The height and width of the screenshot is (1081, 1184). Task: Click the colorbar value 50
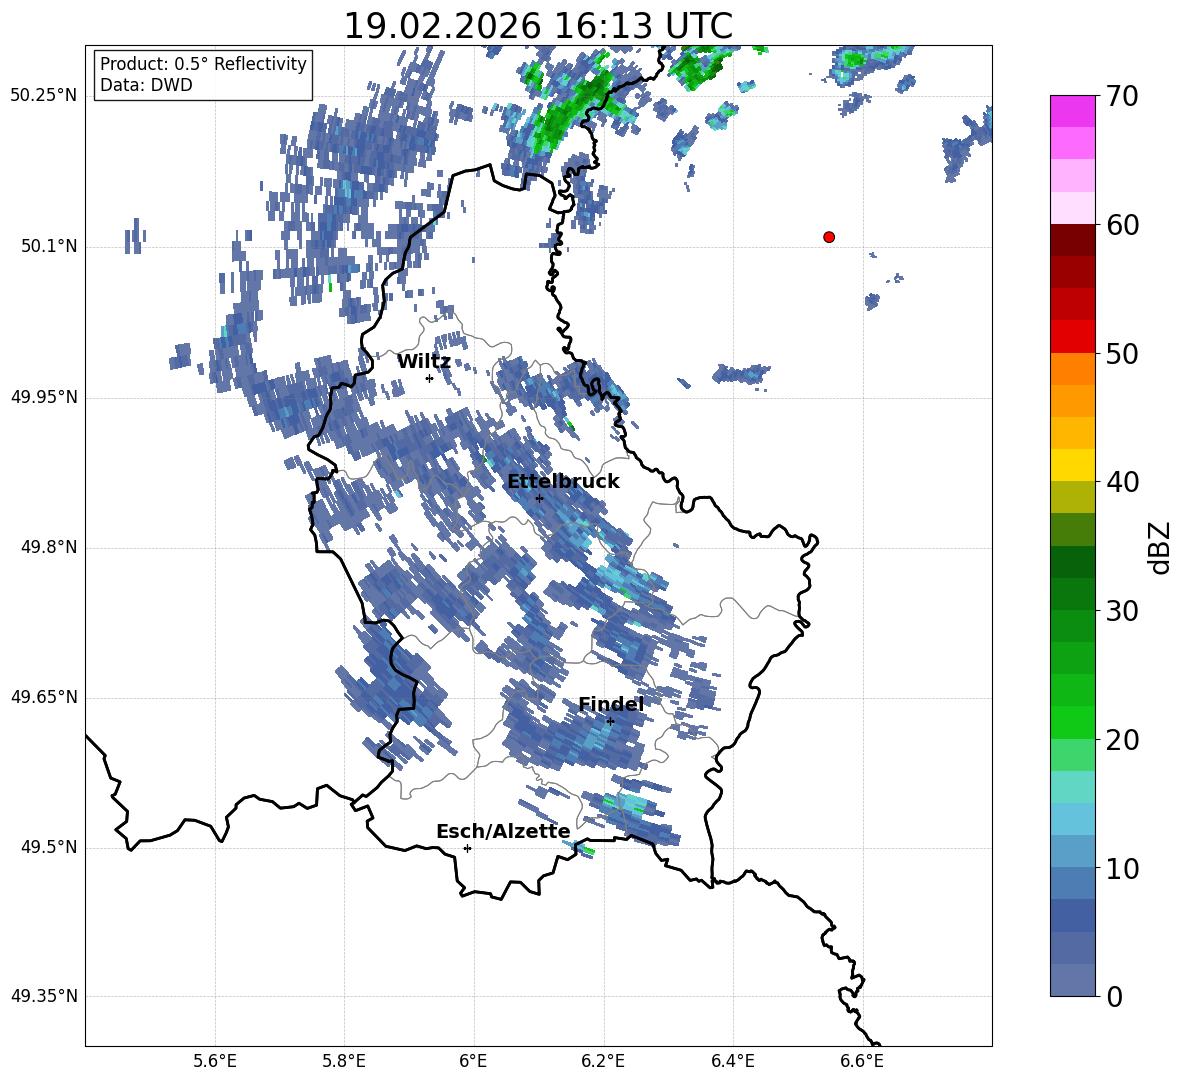(x=1122, y=353)
